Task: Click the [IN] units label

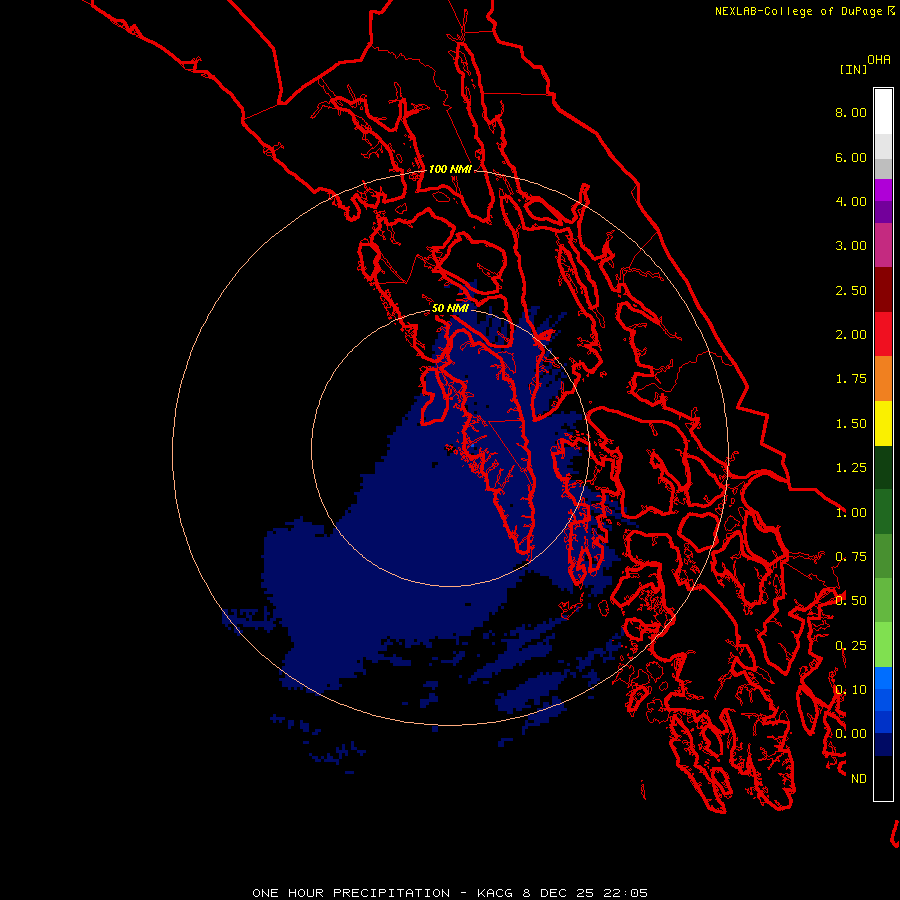Action: [x=853, y=69]
